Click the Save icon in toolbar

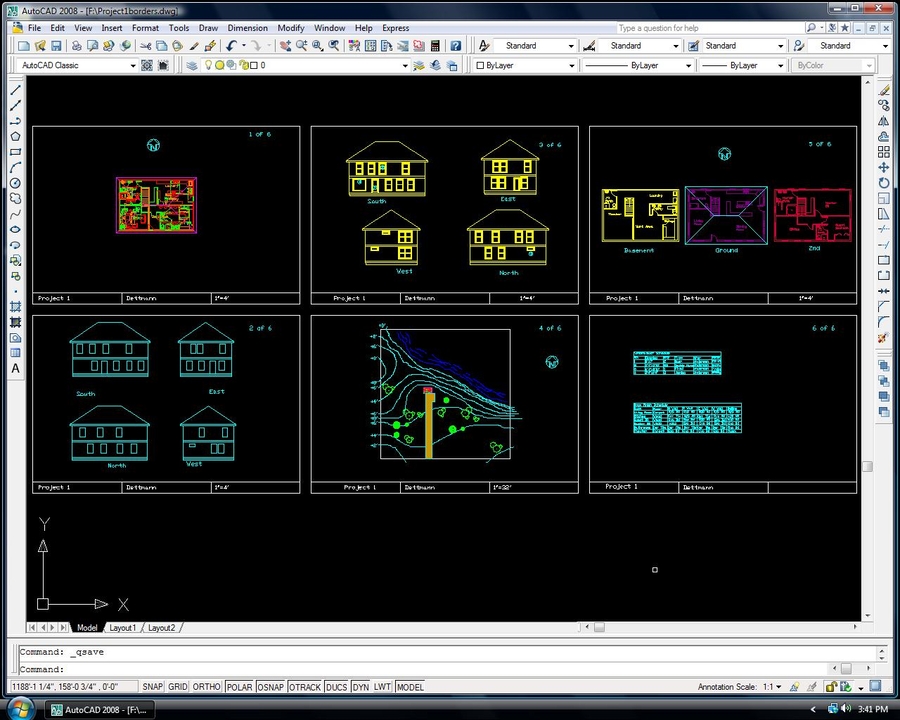(57, 46)
